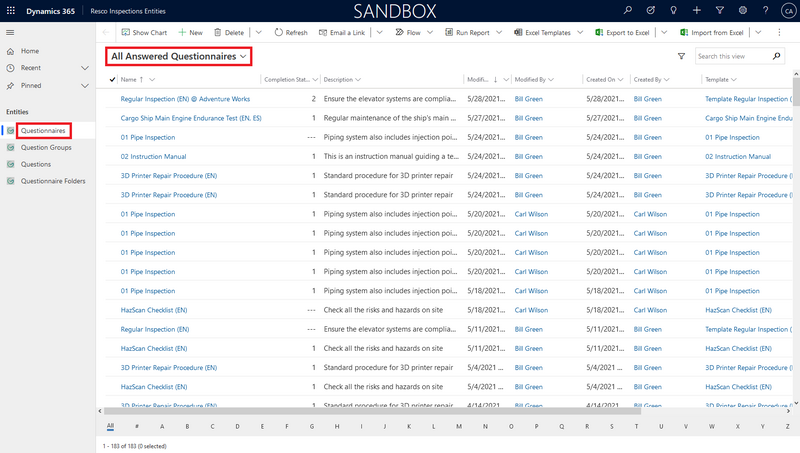Toggle the select all rows checkmark

(112, 79)
